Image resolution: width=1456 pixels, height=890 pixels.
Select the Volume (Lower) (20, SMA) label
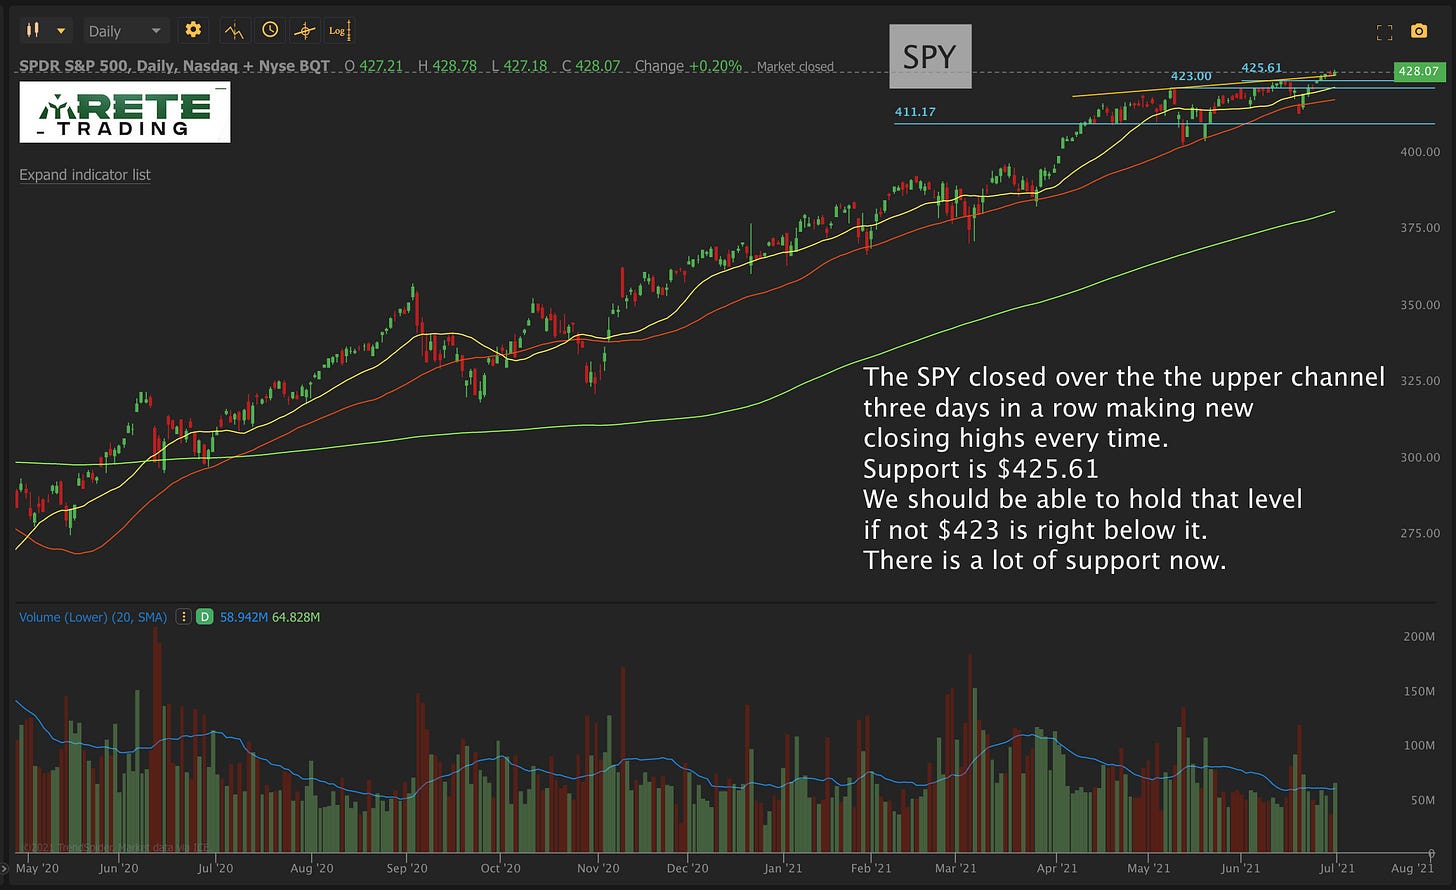(93, 617)
